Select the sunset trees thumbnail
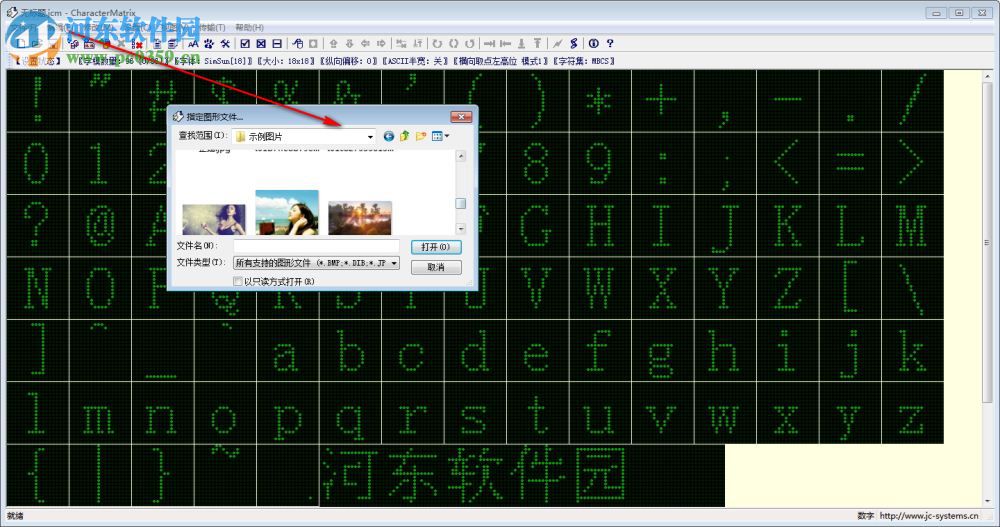This screenshot has width=1000, height=527. click(x=360, y=218)
